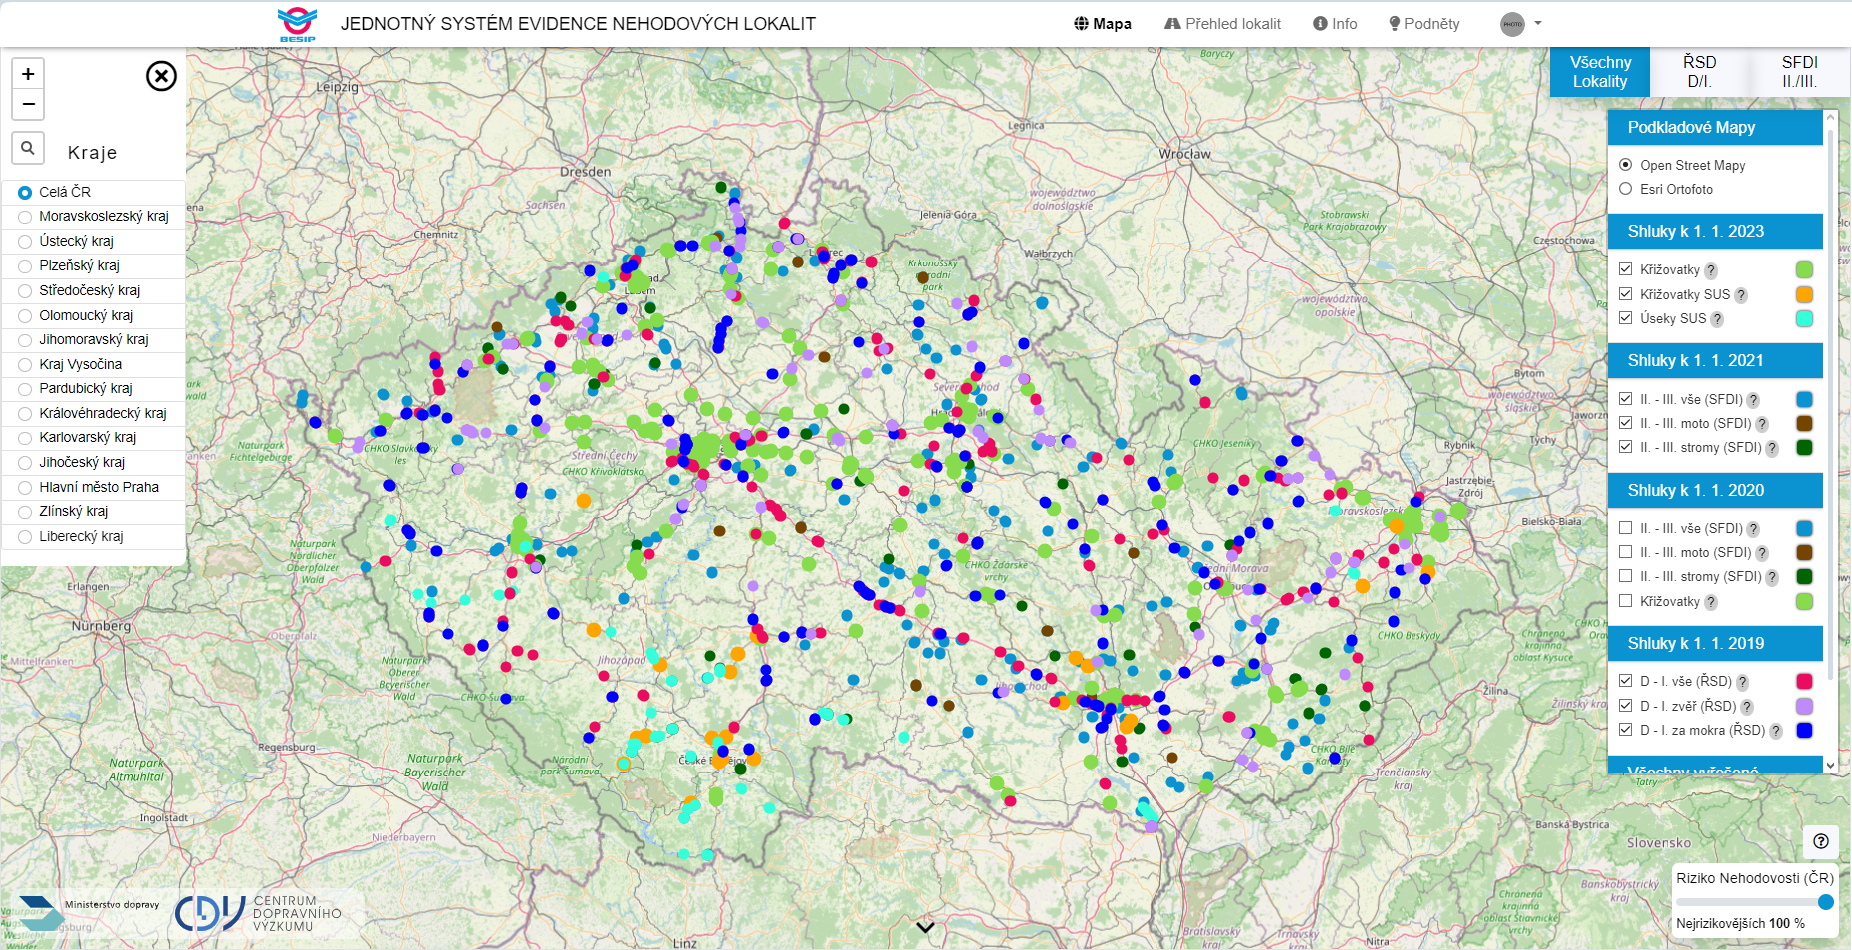This screenshot has width=1852, height=950.
Task: Show help for 2021 II.-III. moto (SFDI)
Action: point(1762,424)
